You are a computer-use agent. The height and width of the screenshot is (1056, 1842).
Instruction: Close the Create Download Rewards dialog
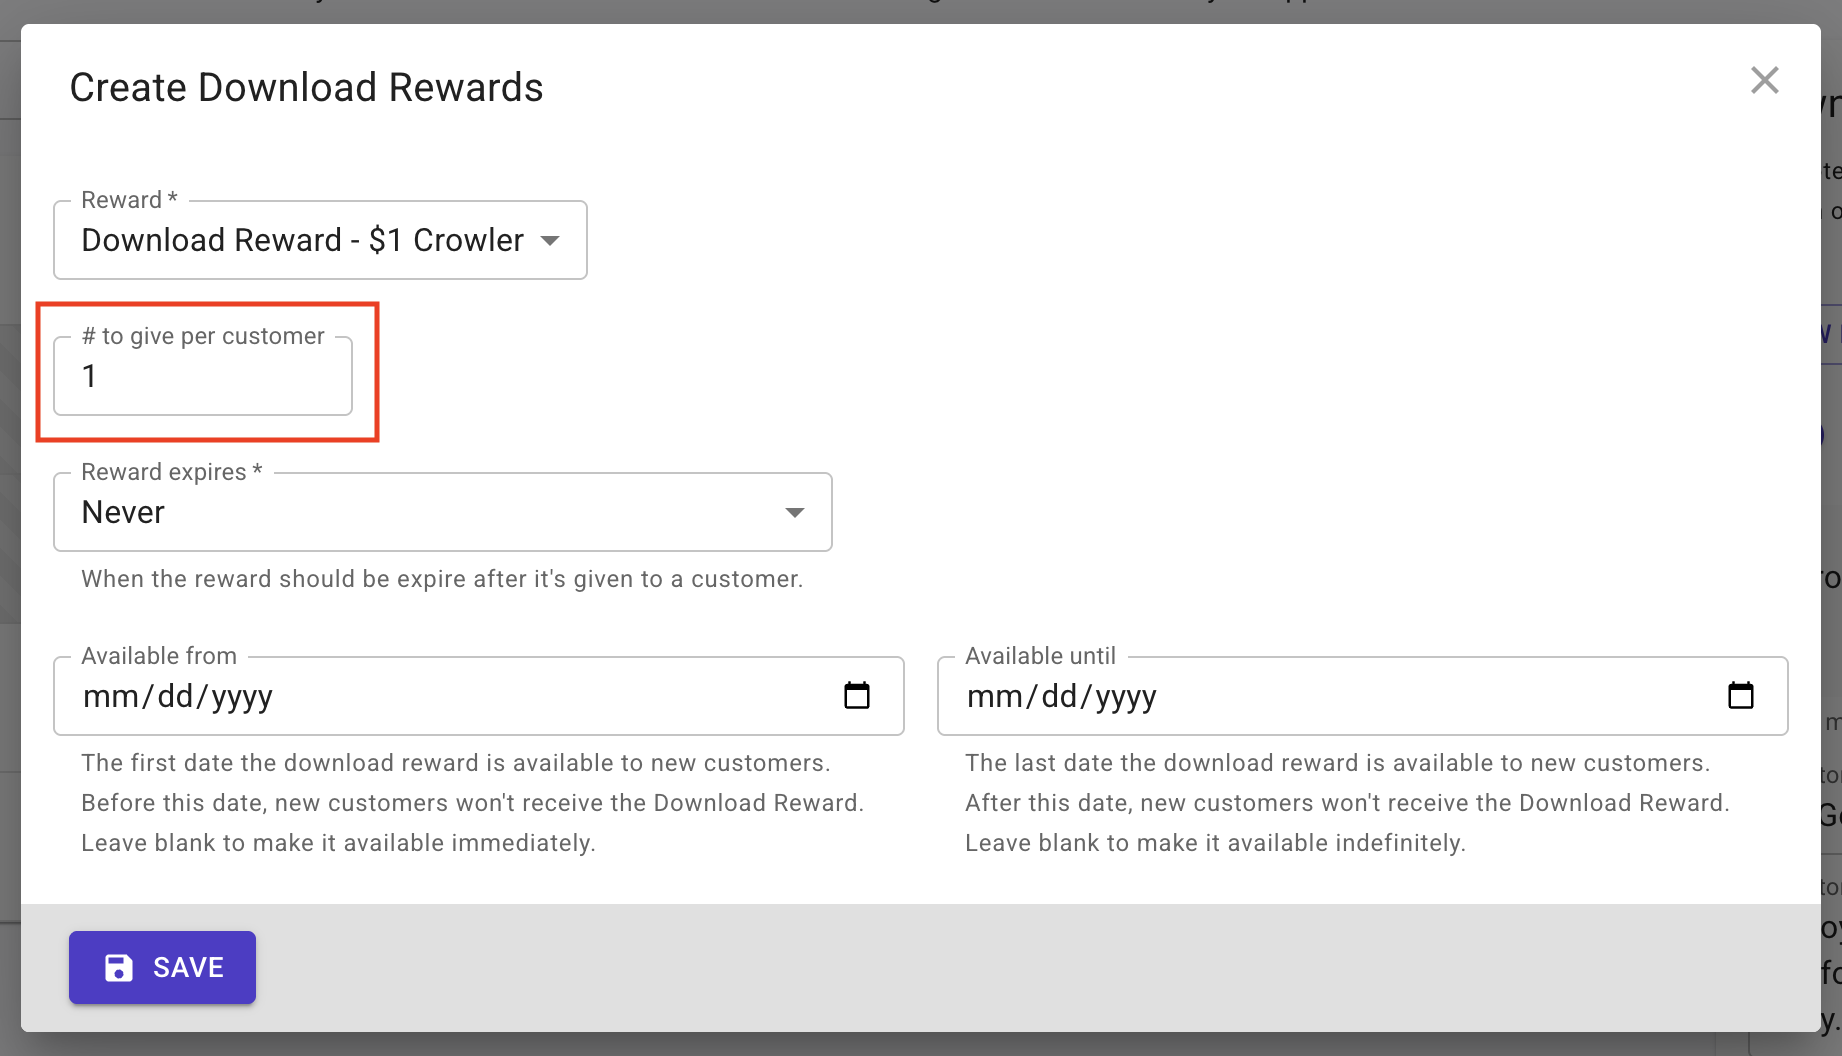click(1764, 80)
